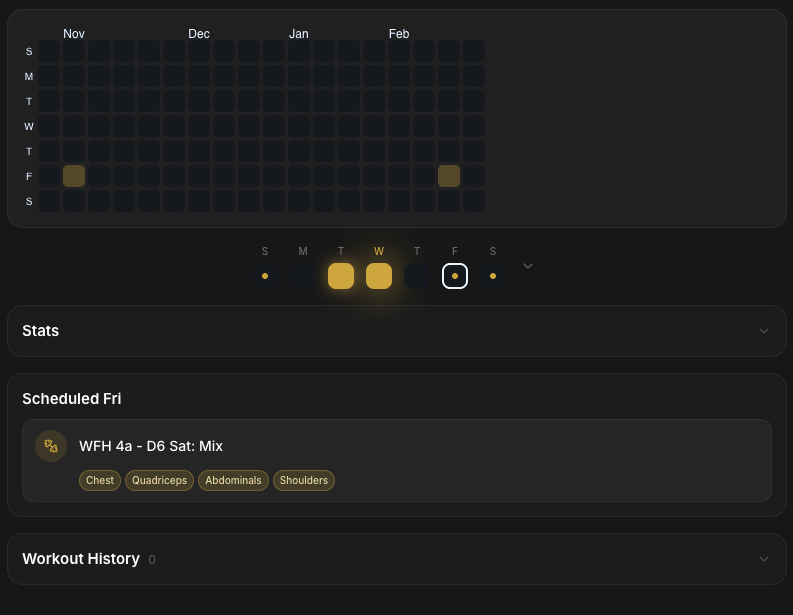793x615 pixels.
Task: Click the Quadriceps muscle tag
Action: [159, 481]
